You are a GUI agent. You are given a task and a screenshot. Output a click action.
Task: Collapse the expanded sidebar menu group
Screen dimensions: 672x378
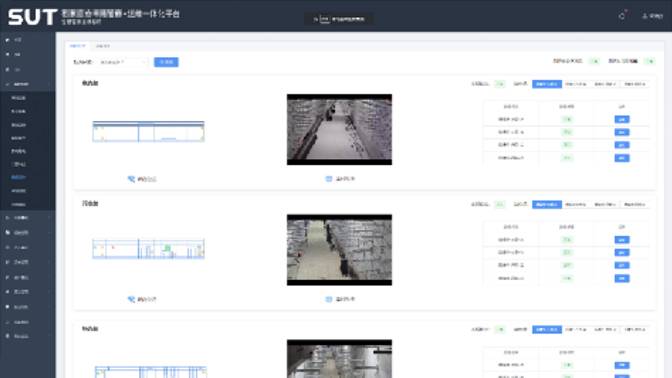click(27, 84)
